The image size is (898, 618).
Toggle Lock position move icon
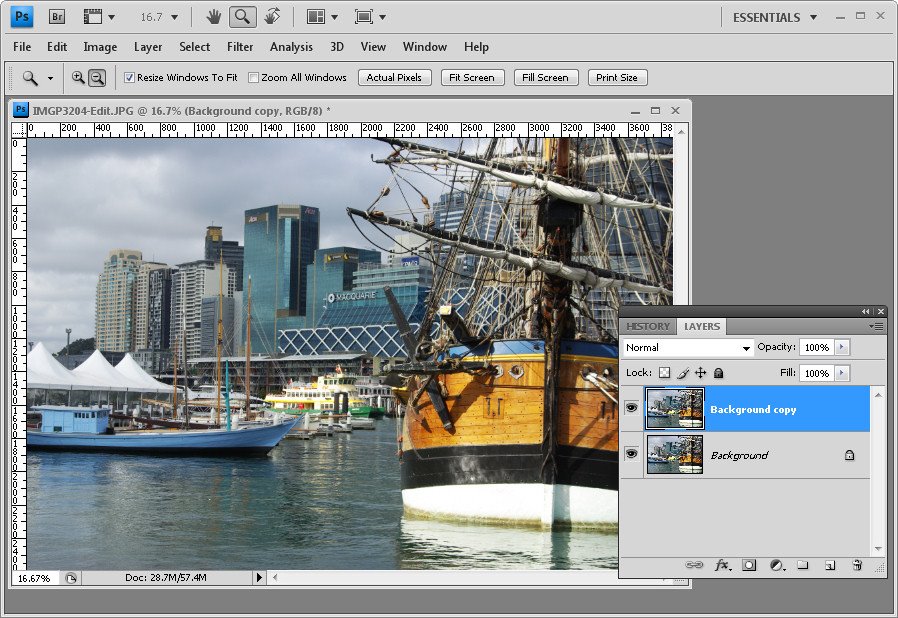[700, 373]
